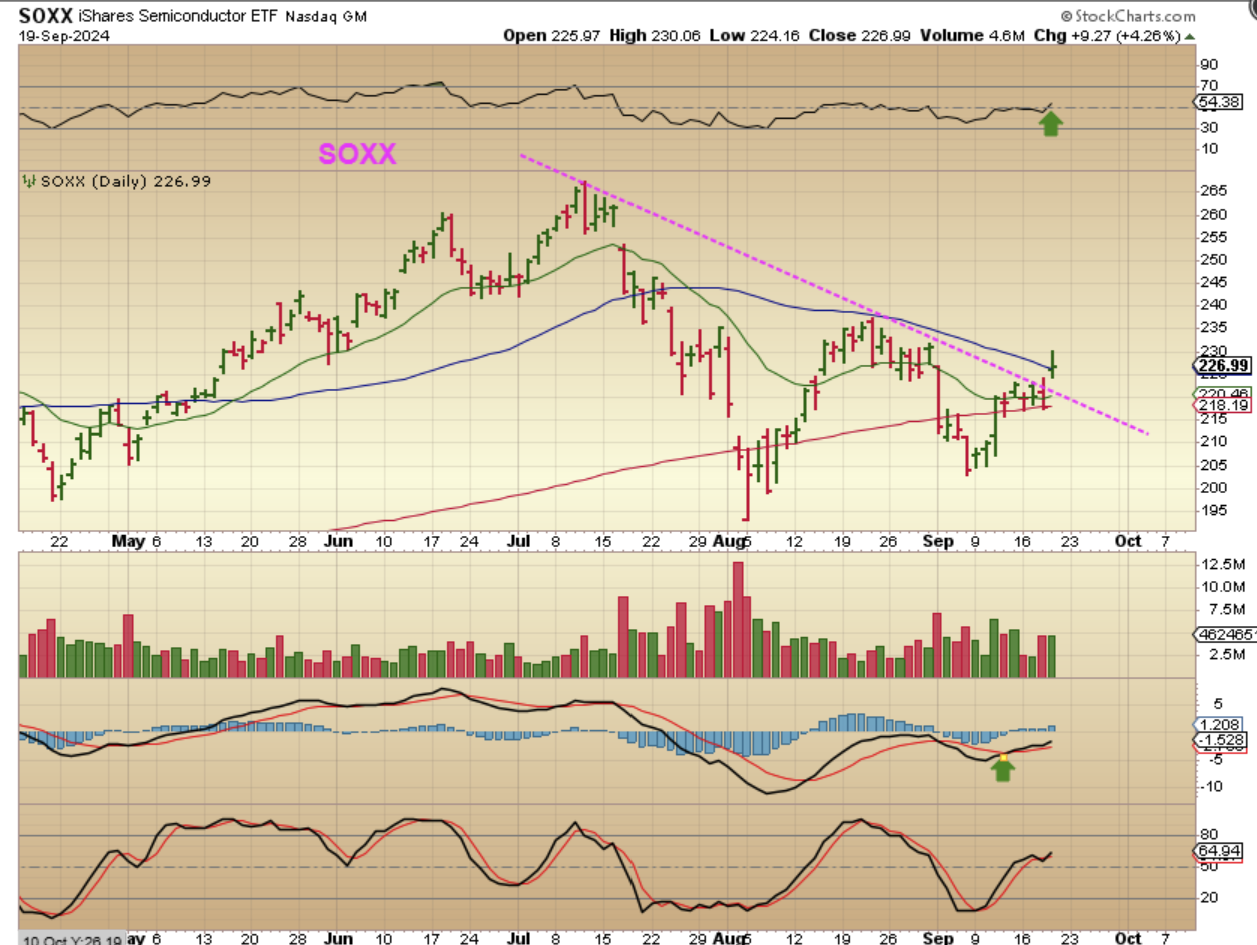Open the StockCharts.com watermark link
This screenshot has height=945, width=1257.
(x=1135, y=16)
